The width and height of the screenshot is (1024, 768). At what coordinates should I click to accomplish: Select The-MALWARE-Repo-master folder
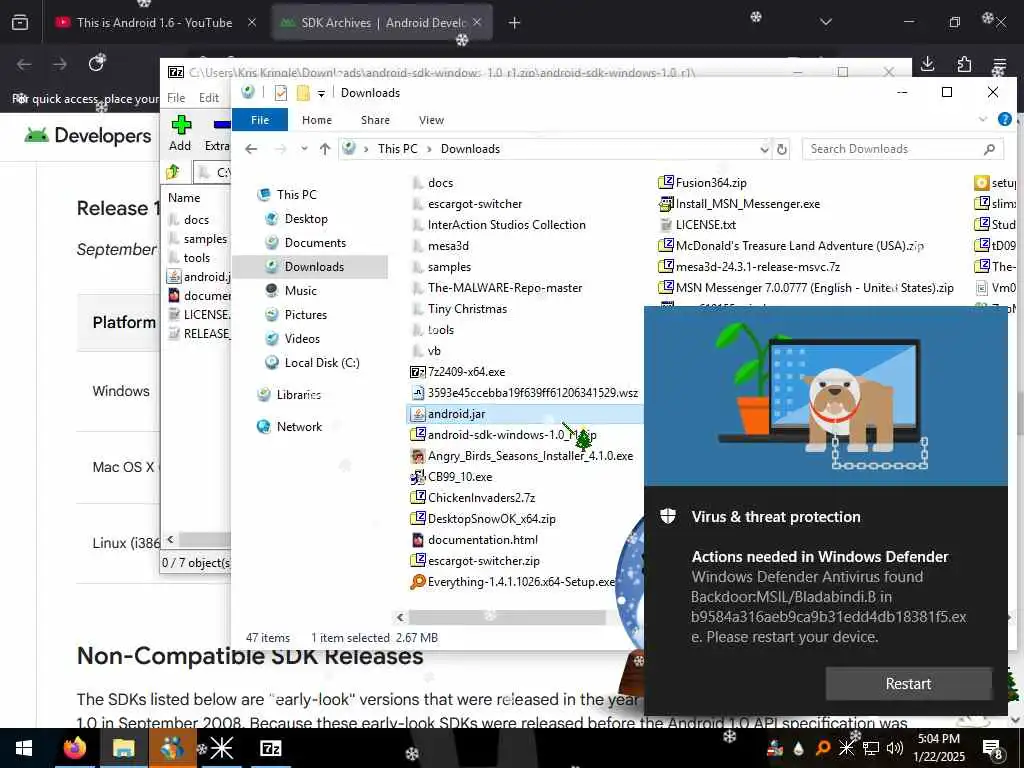504,288
